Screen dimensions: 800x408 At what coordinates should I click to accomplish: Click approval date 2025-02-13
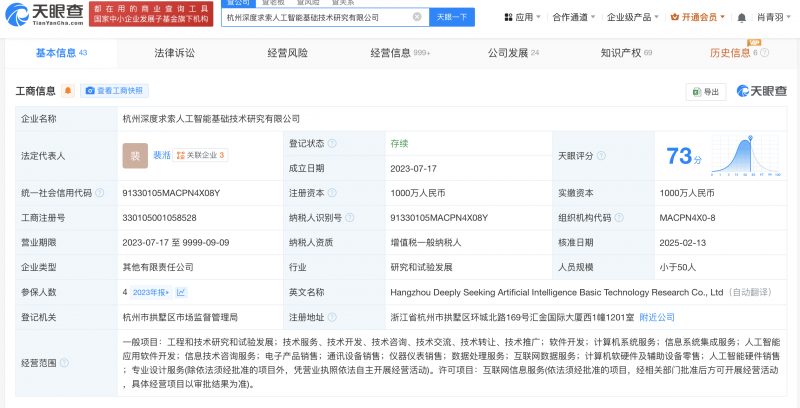683,243
